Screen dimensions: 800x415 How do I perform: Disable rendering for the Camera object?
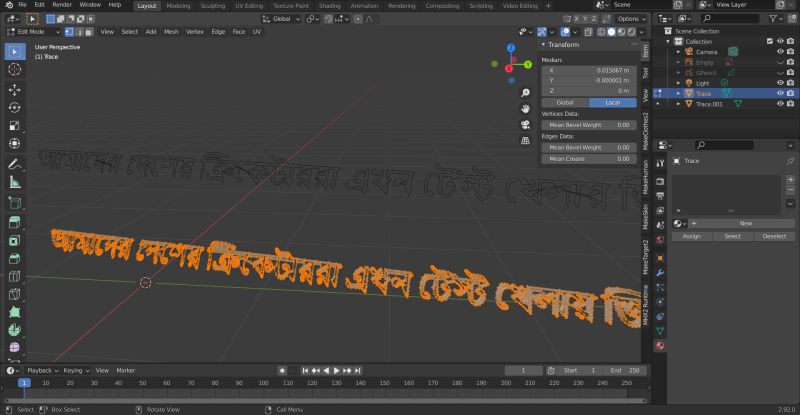pyautogui.click(x=790, y=52)
